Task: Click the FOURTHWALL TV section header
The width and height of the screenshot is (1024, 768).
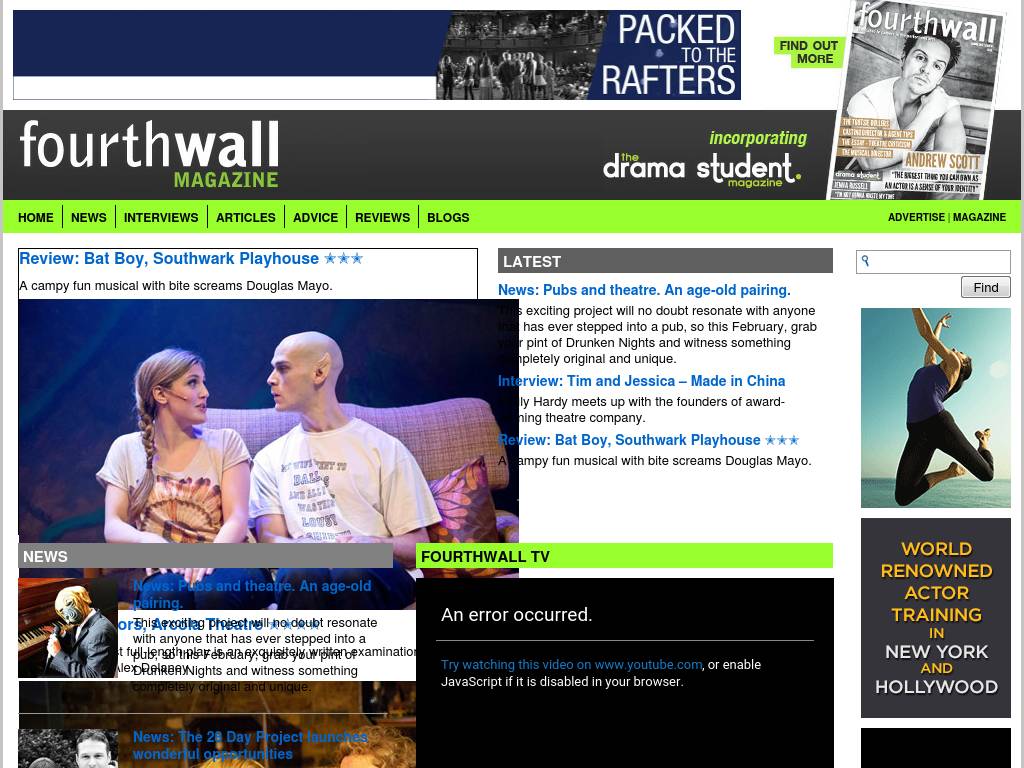Action: (x=624, y=556)
